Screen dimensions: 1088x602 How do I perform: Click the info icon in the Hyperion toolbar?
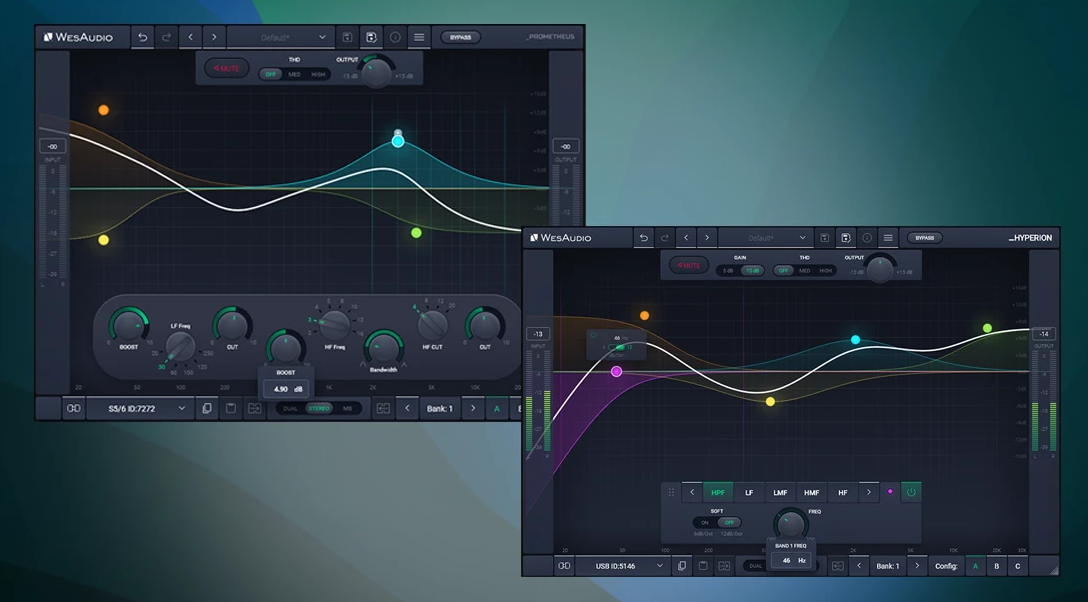pos(867,238)
